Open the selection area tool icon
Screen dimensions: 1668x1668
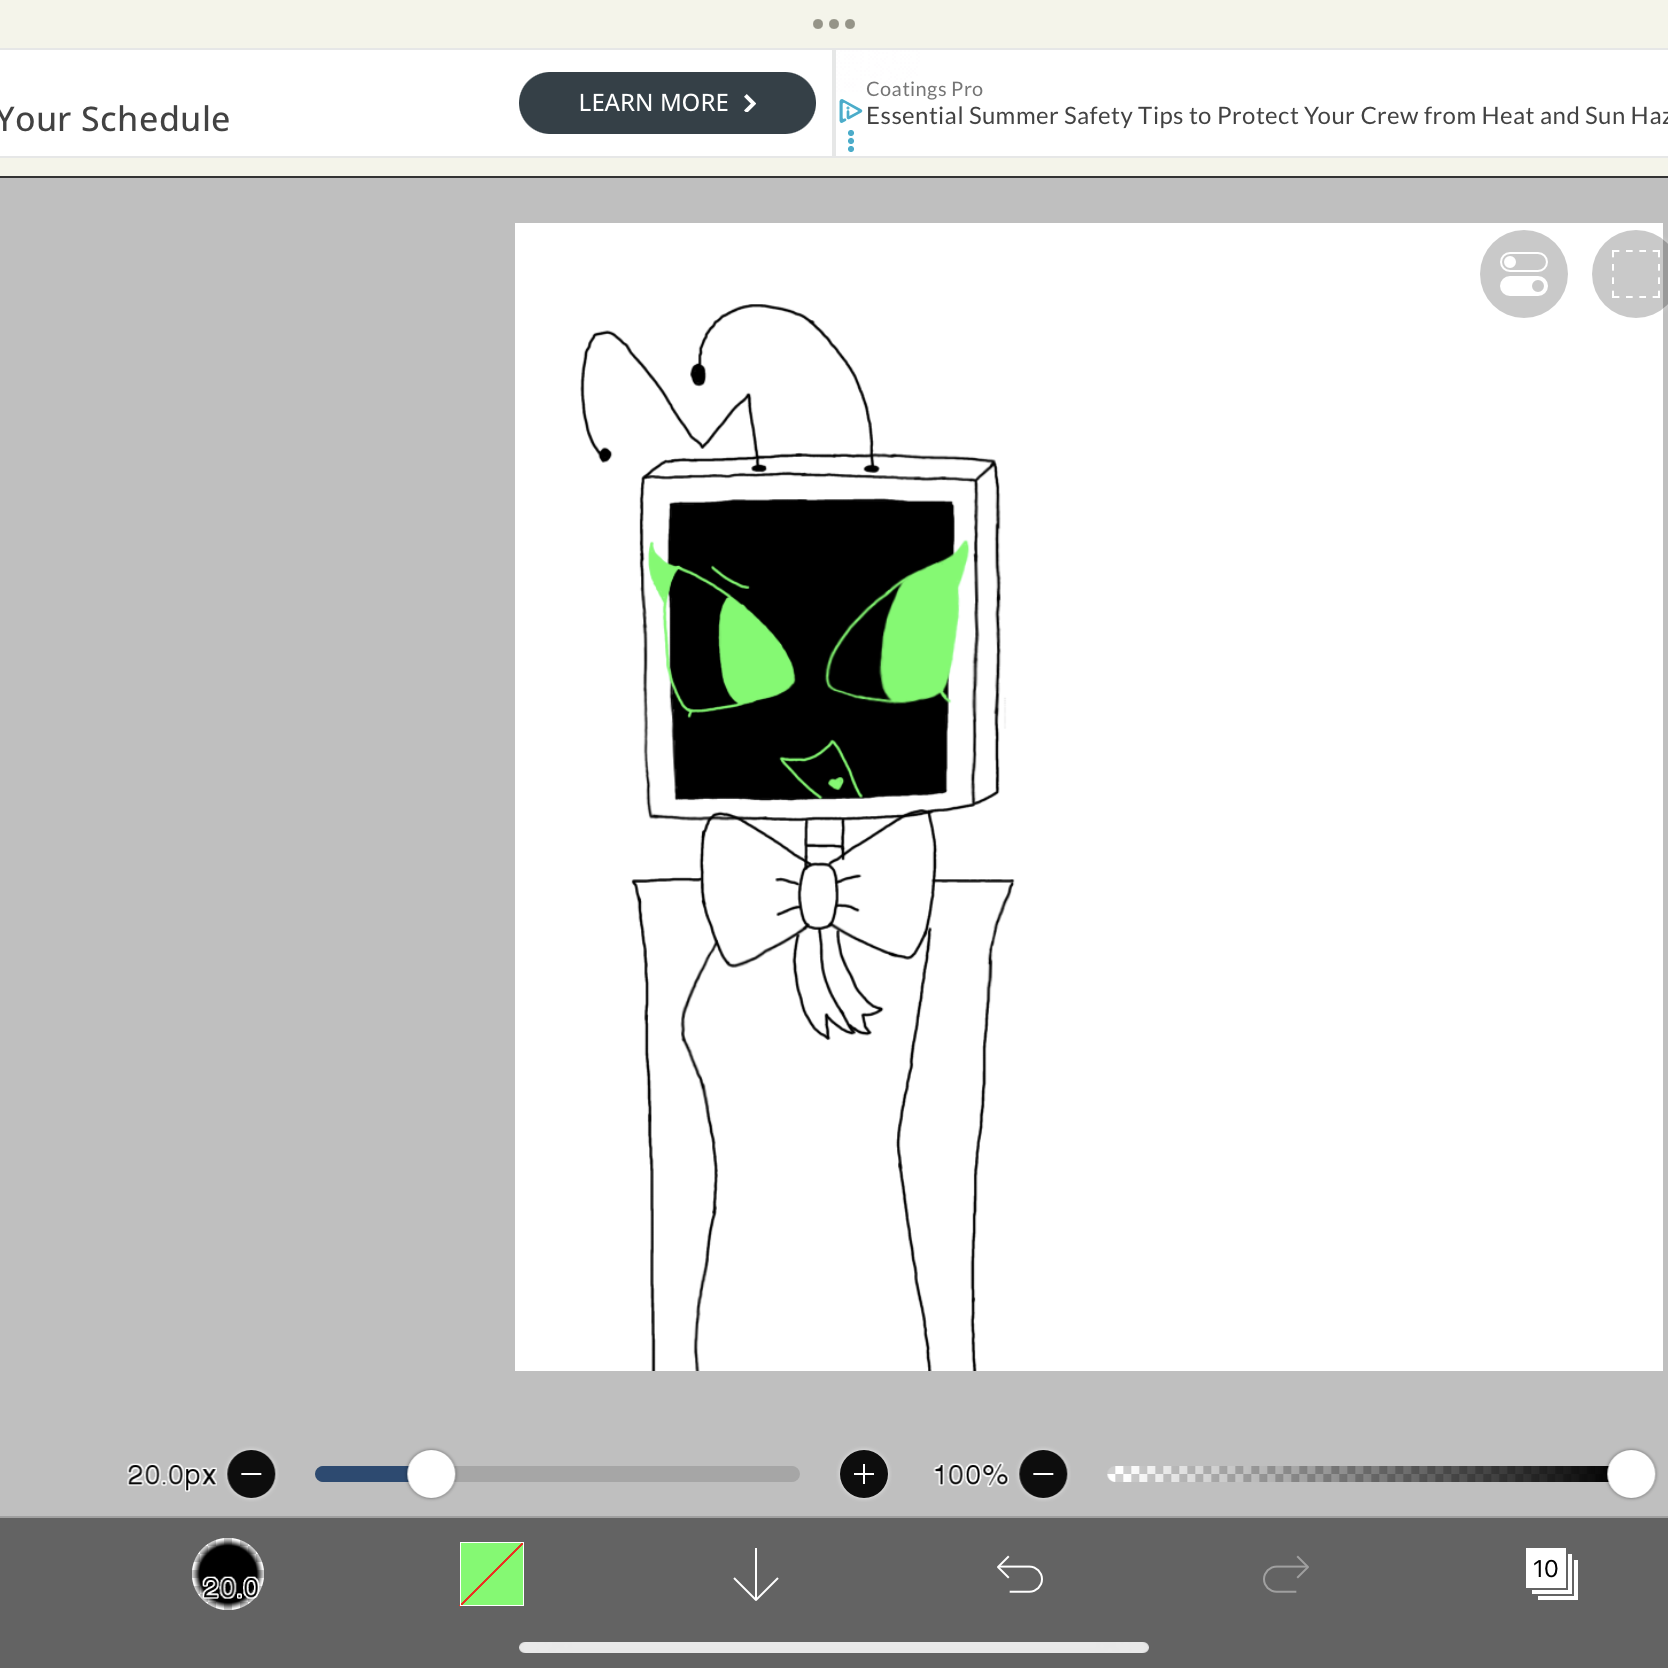click(1634, 274)
